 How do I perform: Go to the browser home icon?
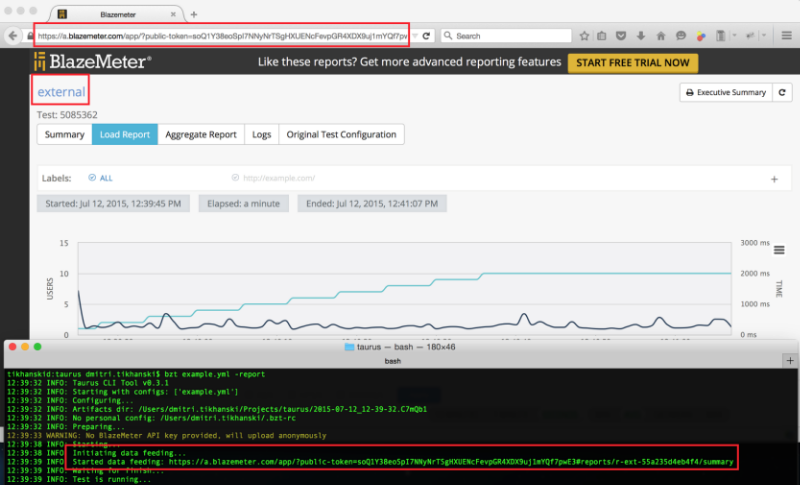tap(661, 36)
